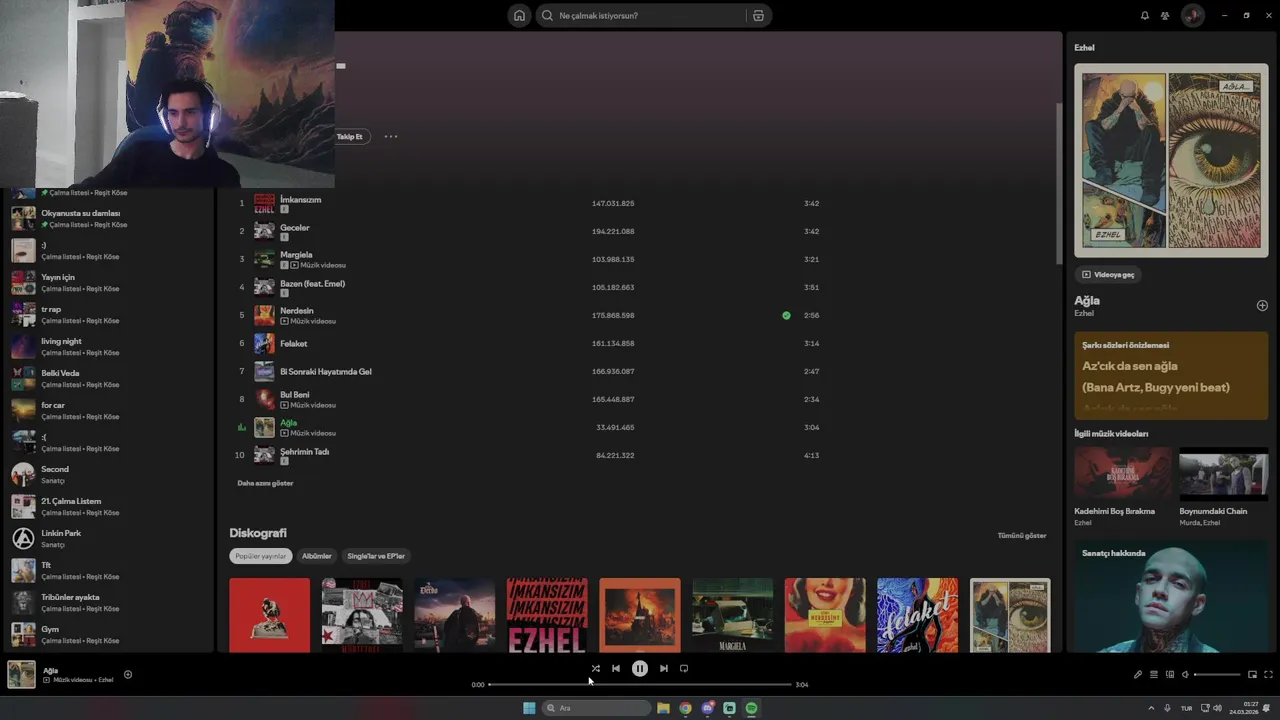Viewport: 1280px width, 720px height.
Task: Toggle the repeat button
Action: [x=684, y=668]
